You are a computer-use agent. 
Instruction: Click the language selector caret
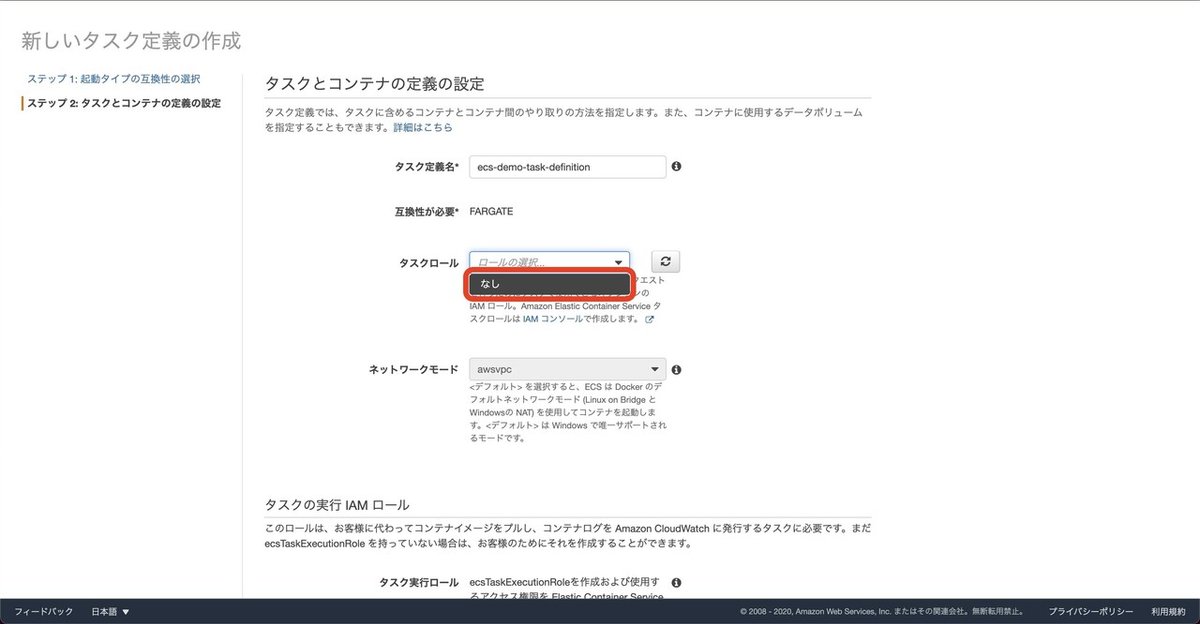pyautogui.click(x=127, y=611)
